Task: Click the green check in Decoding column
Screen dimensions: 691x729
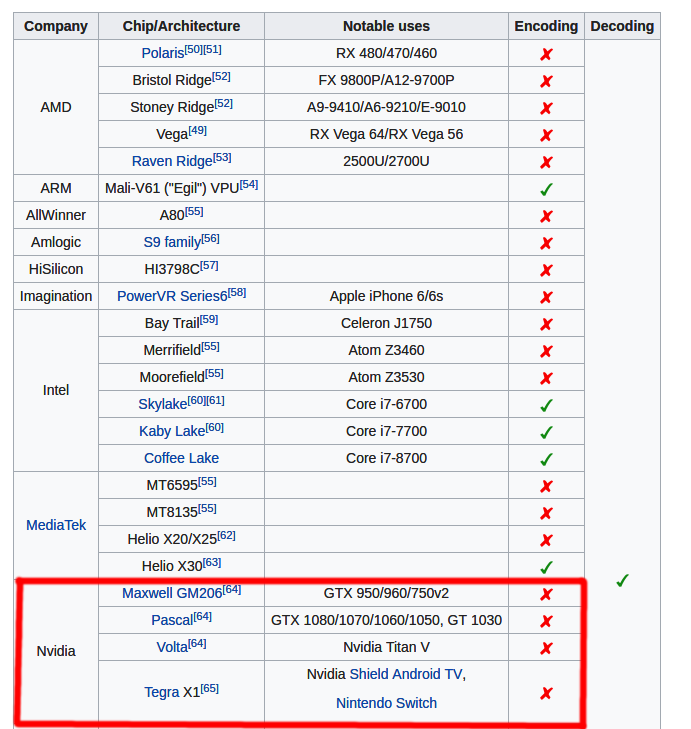Action: point(622,580)
